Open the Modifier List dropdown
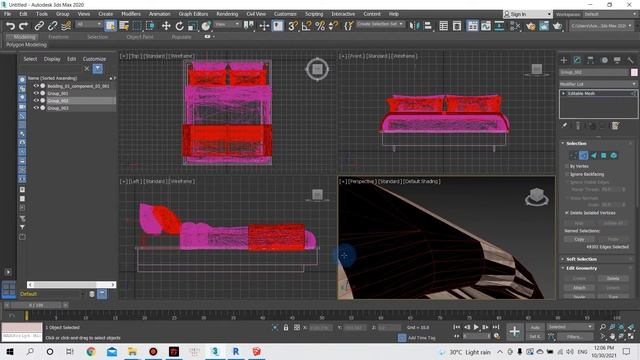The image size is (640, 360). [598, 84]
